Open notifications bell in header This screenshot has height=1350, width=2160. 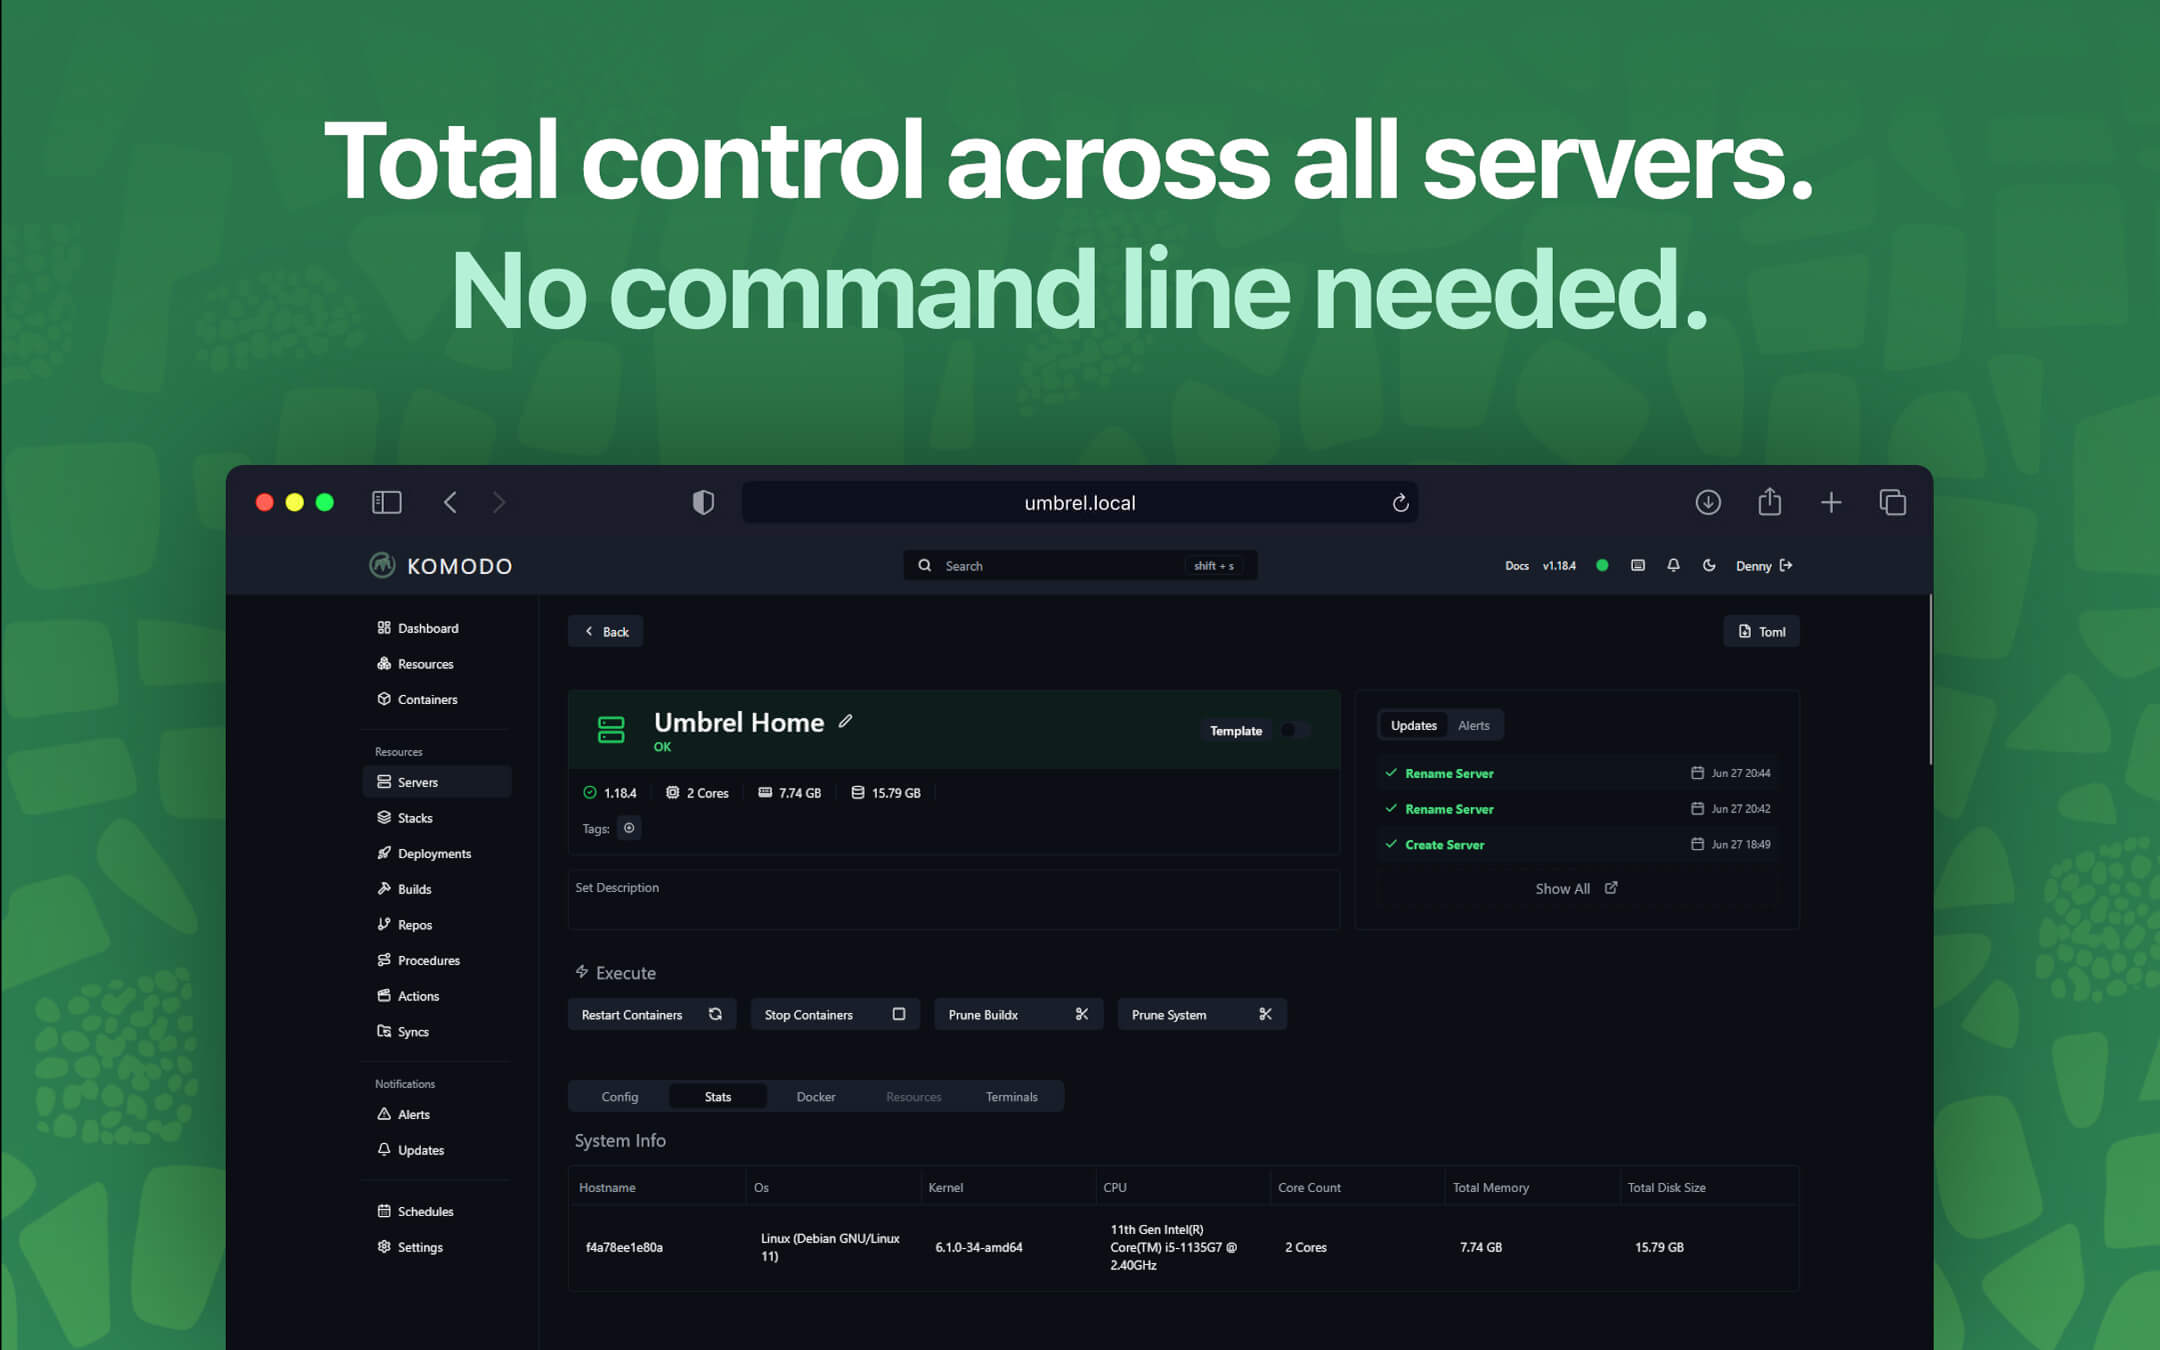tap(1673, 565)
